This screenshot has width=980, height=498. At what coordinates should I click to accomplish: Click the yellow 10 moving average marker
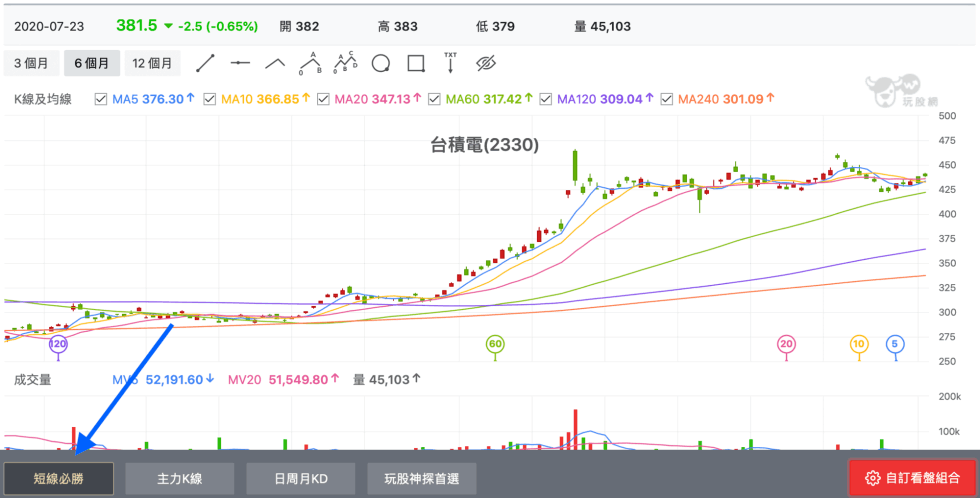[x=859, y=344]
